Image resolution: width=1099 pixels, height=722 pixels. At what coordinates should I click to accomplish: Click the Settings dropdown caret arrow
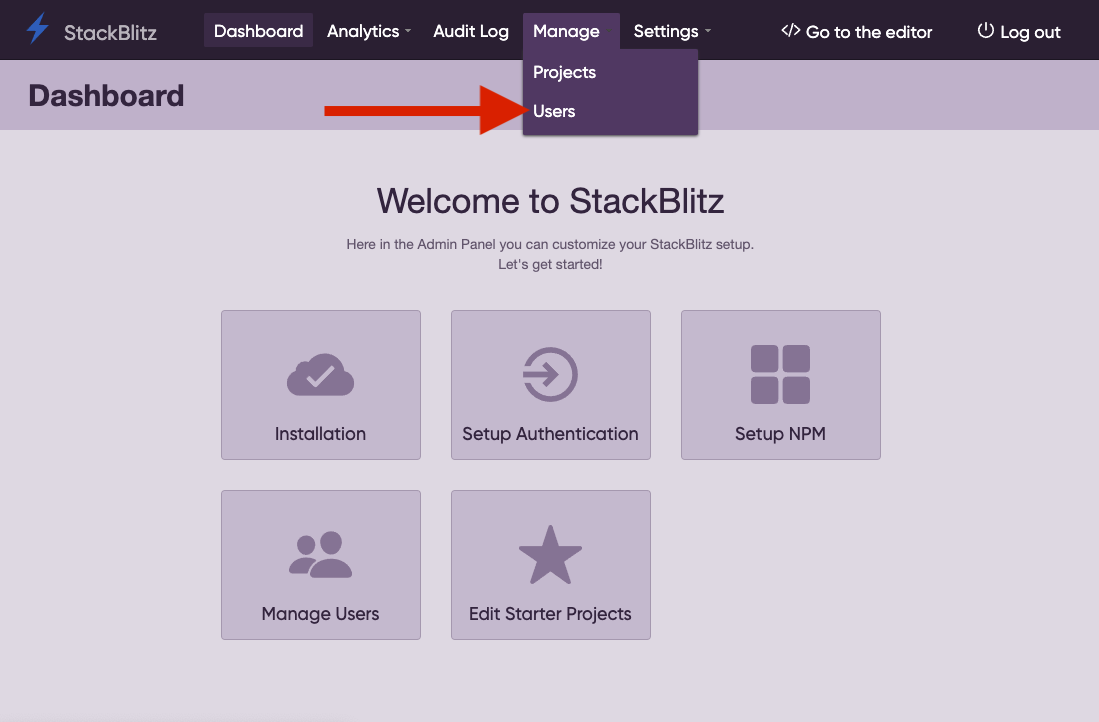[x=708, y=31]
